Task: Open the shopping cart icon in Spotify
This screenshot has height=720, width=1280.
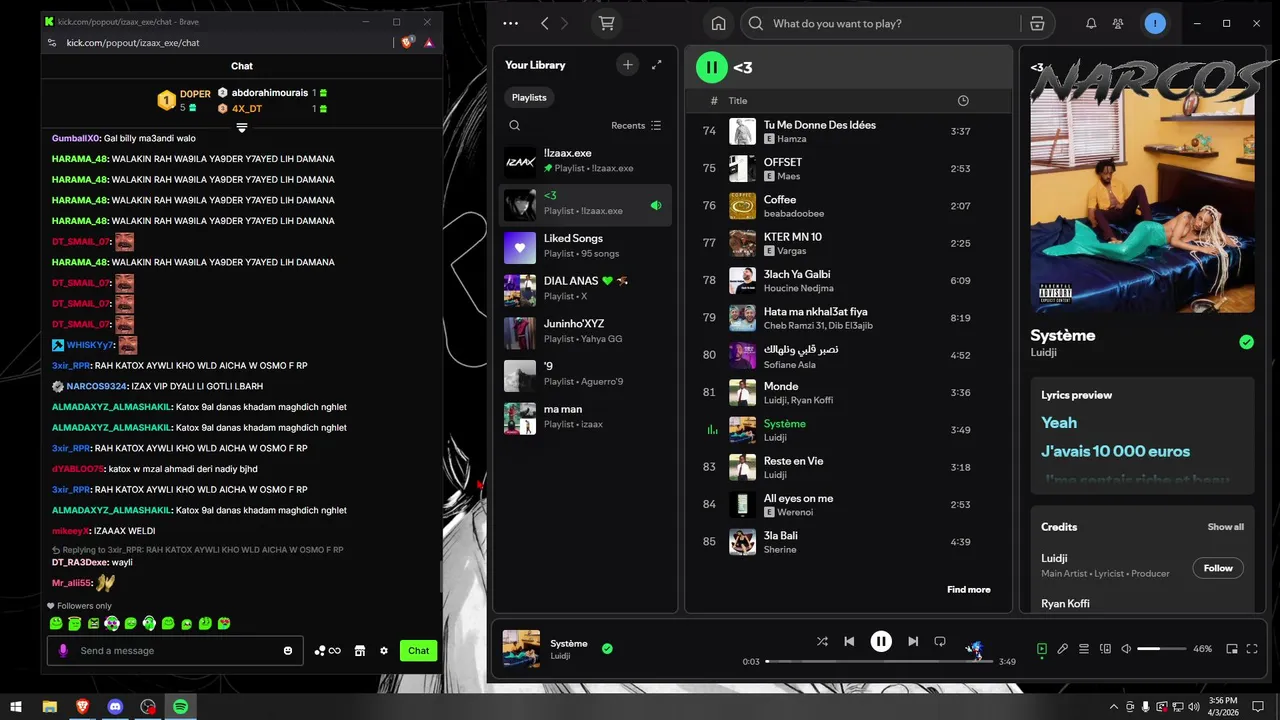Action: click(x=606, y=23)
